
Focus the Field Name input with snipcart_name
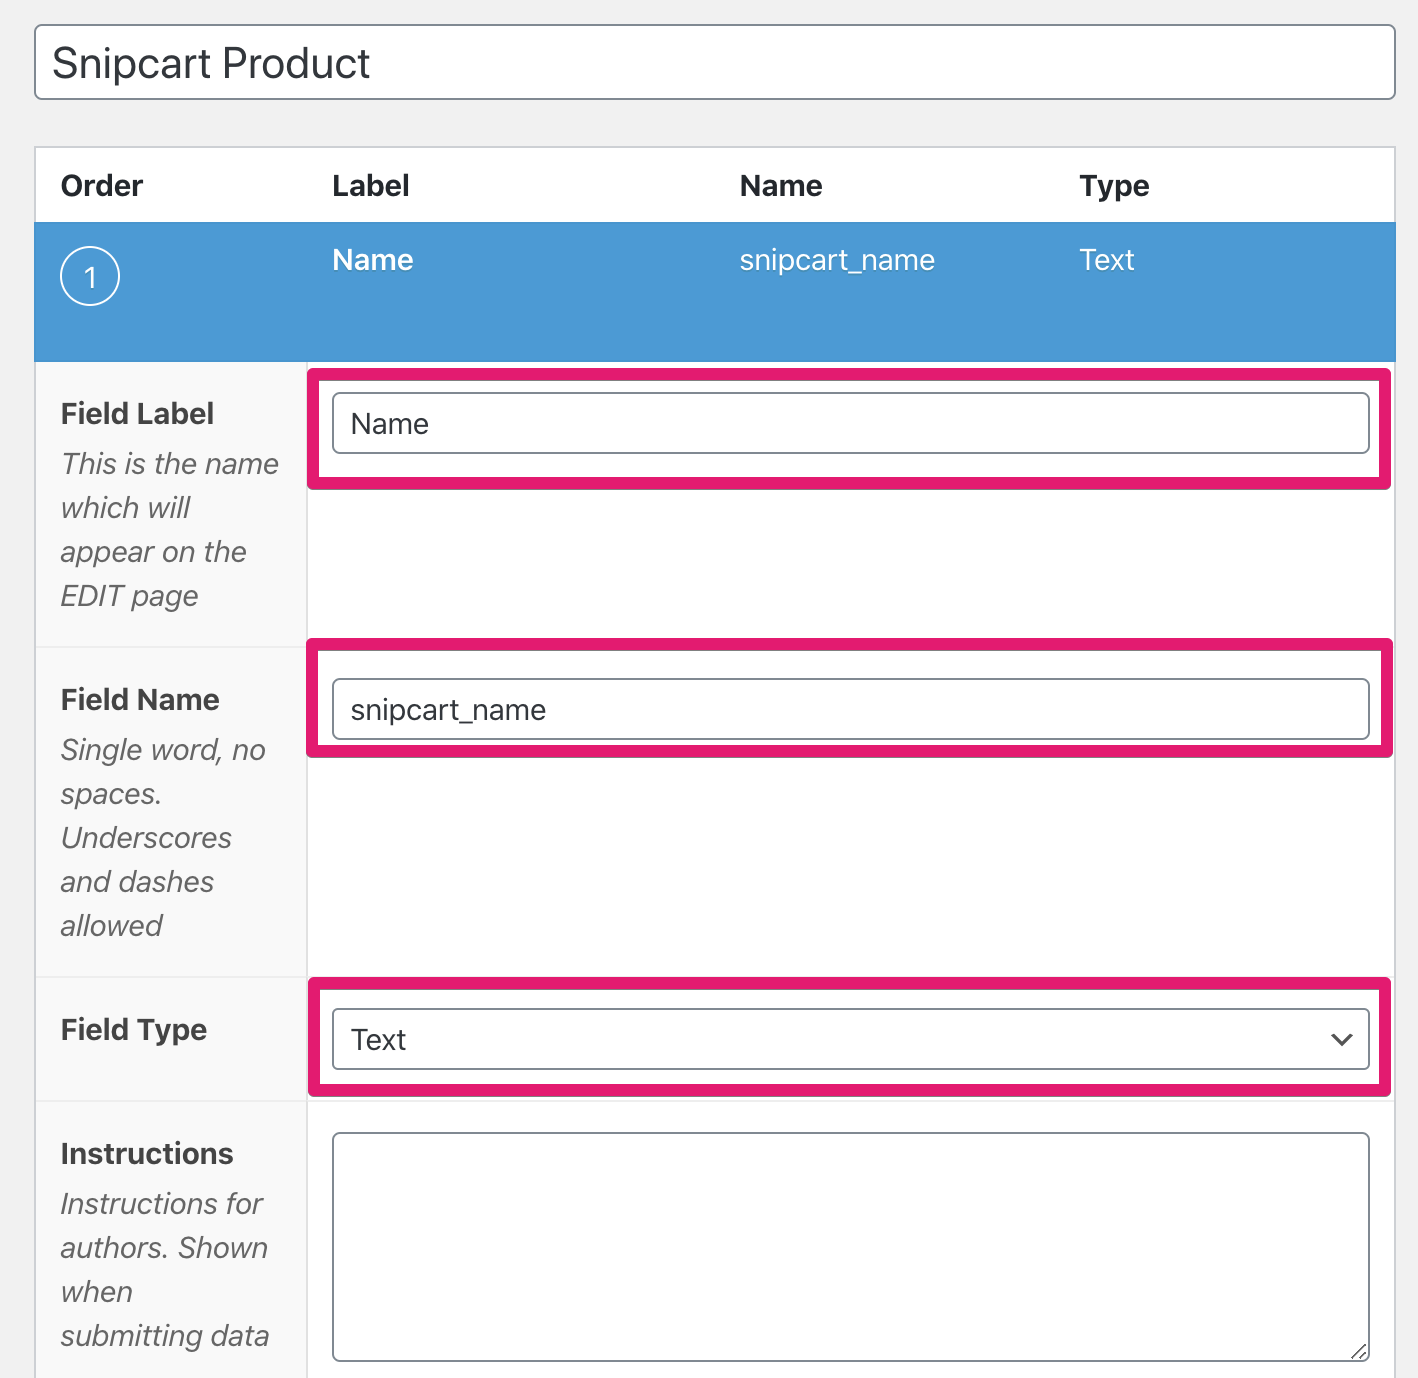pos(850,709)
